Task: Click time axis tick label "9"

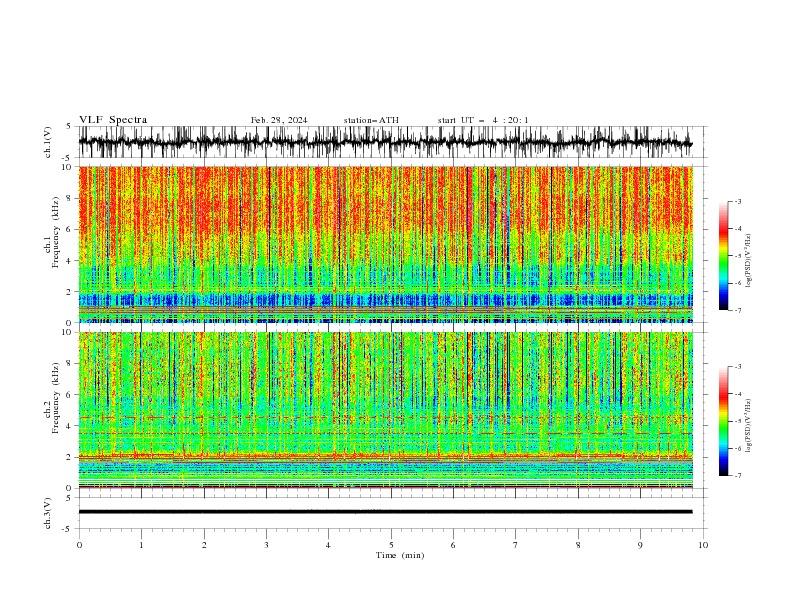Action: [x=640, y=545]
